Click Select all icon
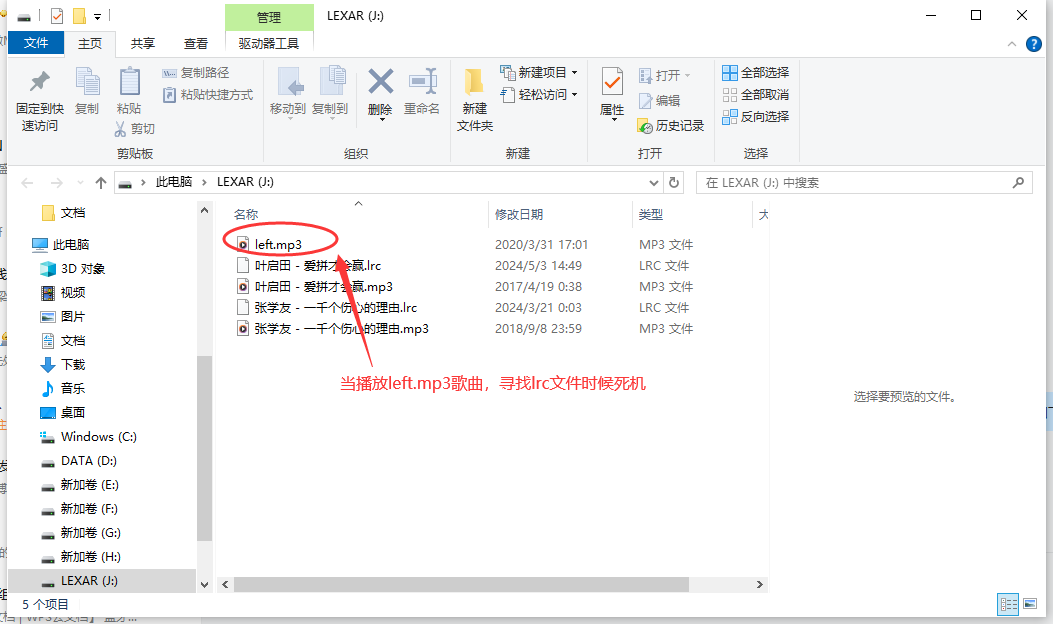The image size is (1053, 624). (730, 73)
